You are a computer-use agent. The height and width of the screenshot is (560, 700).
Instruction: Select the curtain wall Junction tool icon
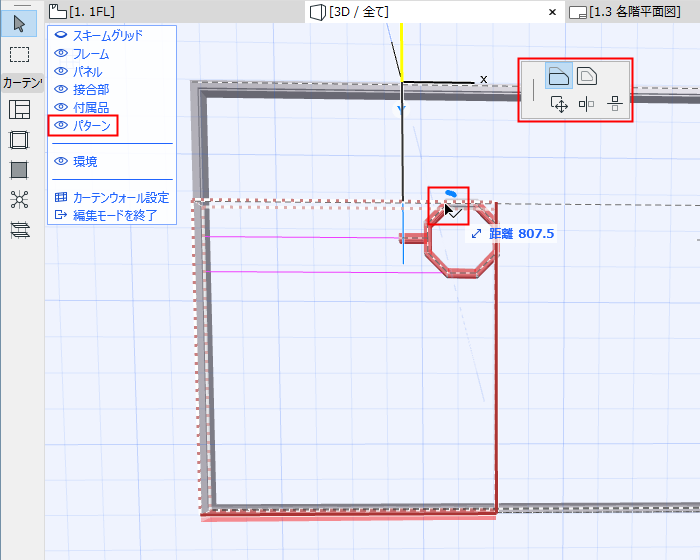coord(19,200)
